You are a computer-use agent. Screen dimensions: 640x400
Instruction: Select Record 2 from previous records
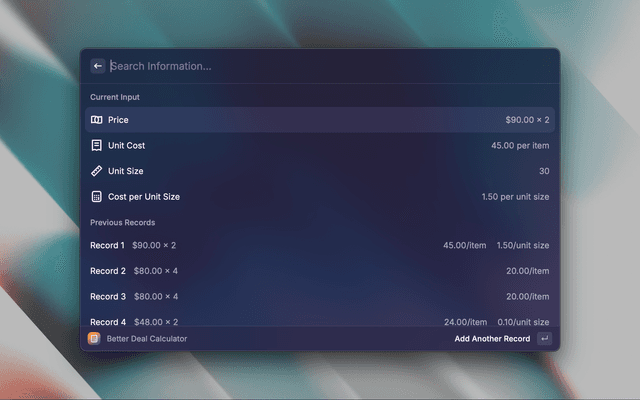coord(108,271)
